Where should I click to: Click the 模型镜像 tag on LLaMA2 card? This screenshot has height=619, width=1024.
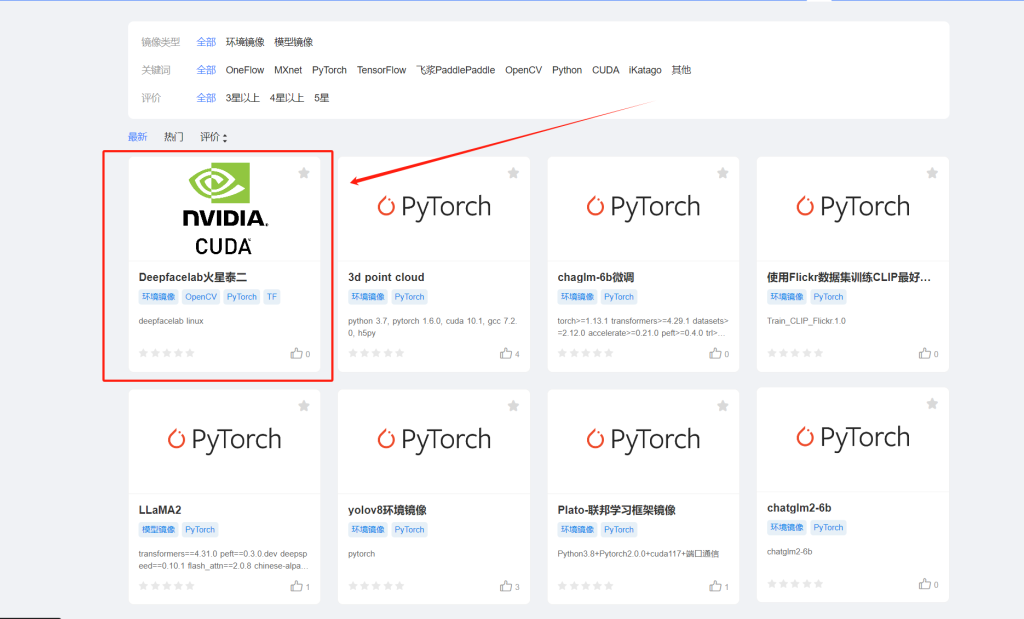click(159, 530)
